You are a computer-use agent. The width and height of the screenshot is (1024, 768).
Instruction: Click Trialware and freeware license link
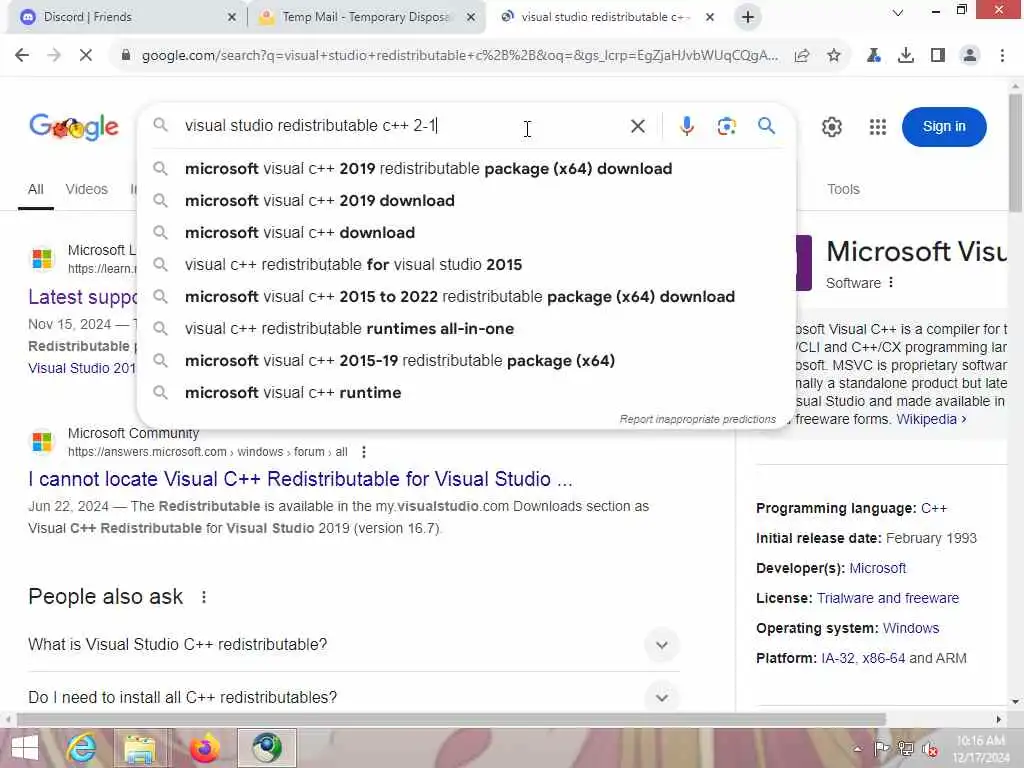pos(888,598)
